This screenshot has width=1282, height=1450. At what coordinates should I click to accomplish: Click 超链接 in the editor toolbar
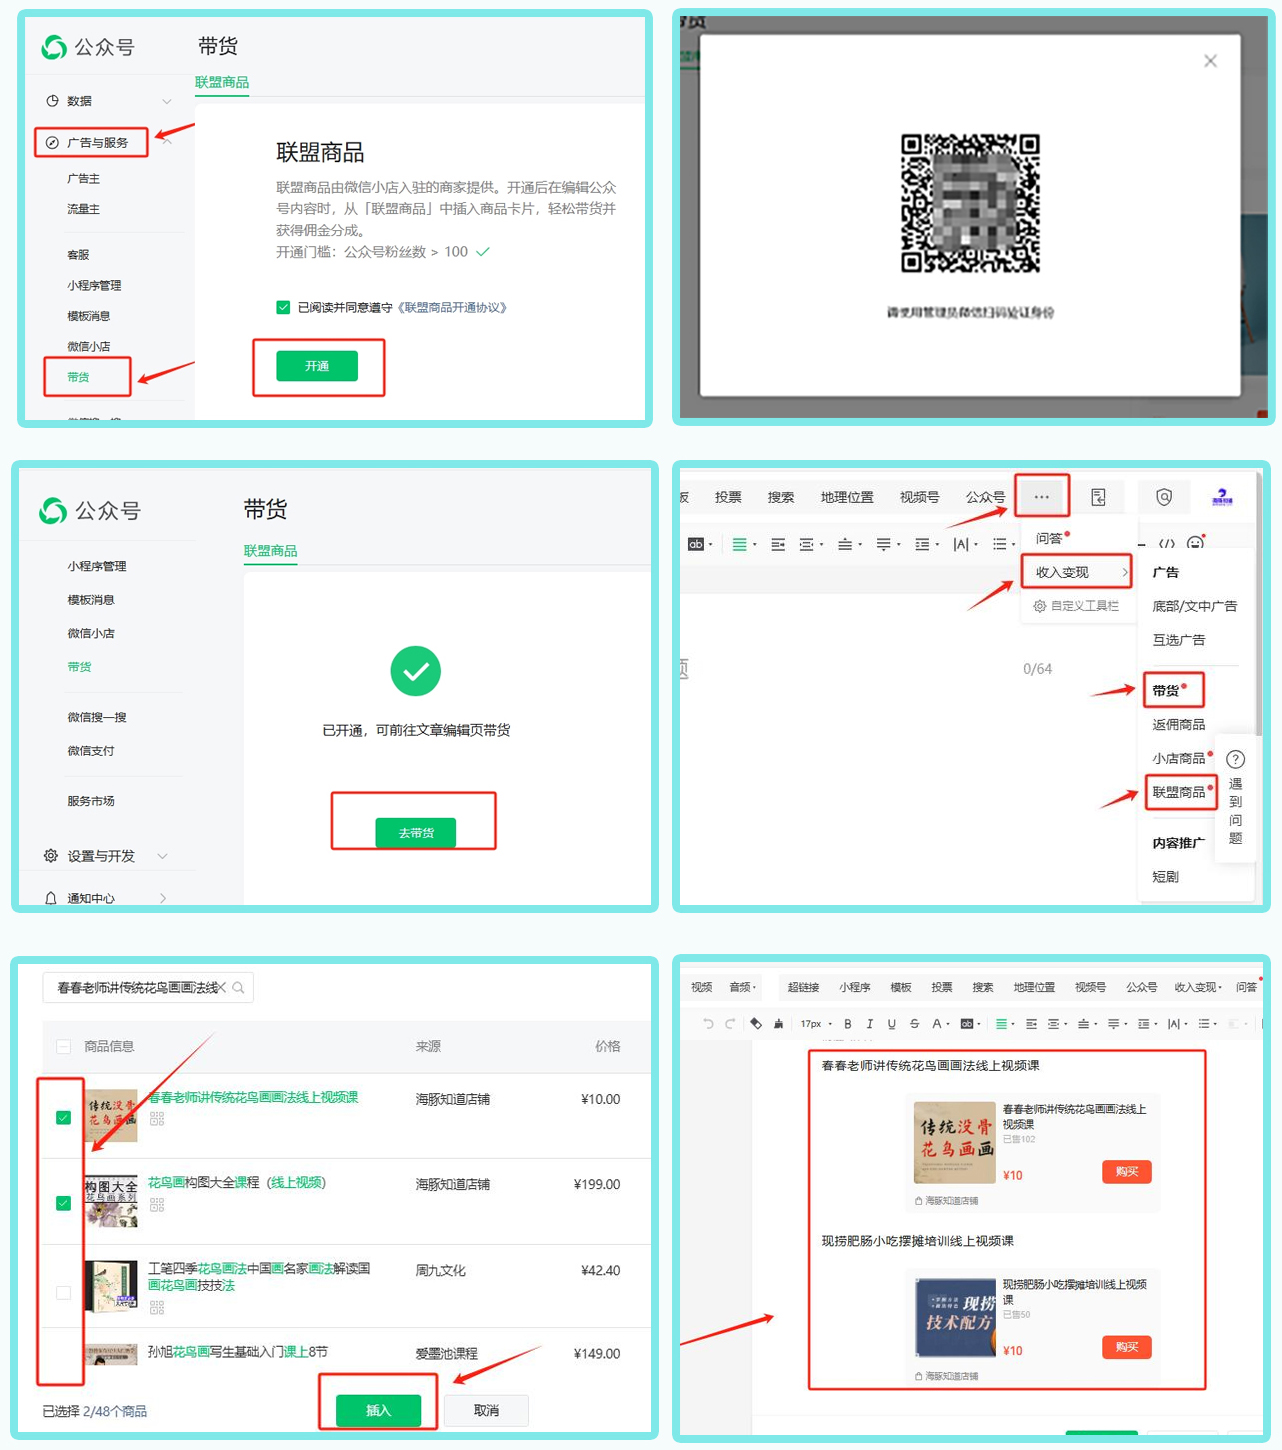(803, 987)
